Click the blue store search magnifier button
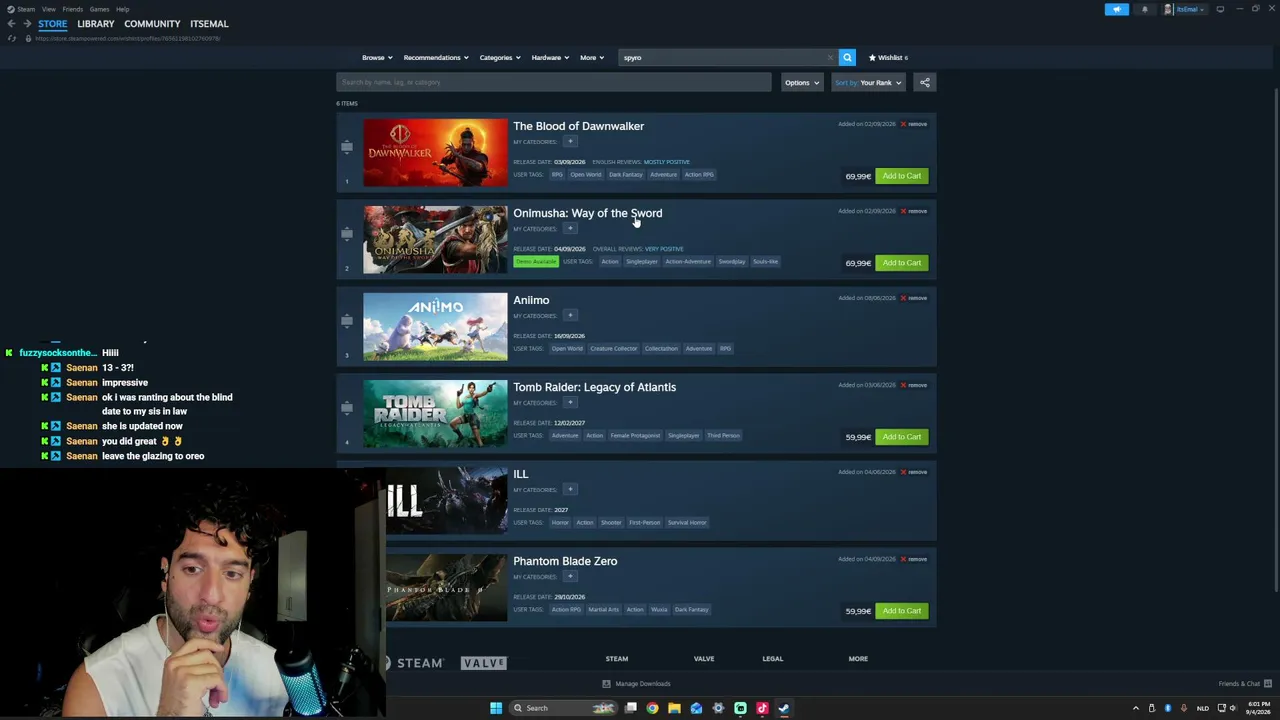Screen dimensions: 1280x720 coord(847,57)
